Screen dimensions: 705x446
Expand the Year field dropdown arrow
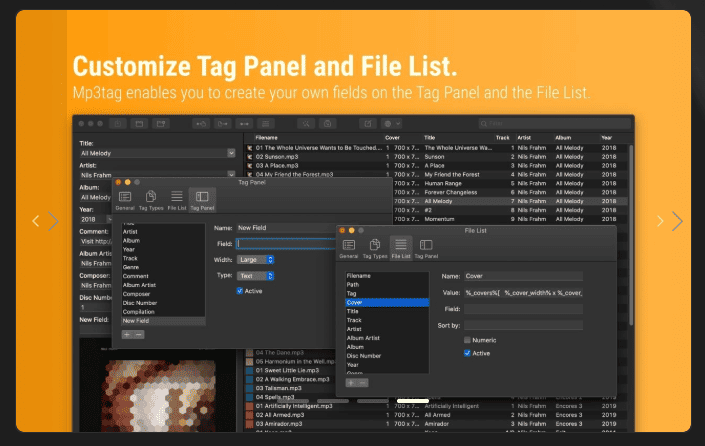coord(109,219)
